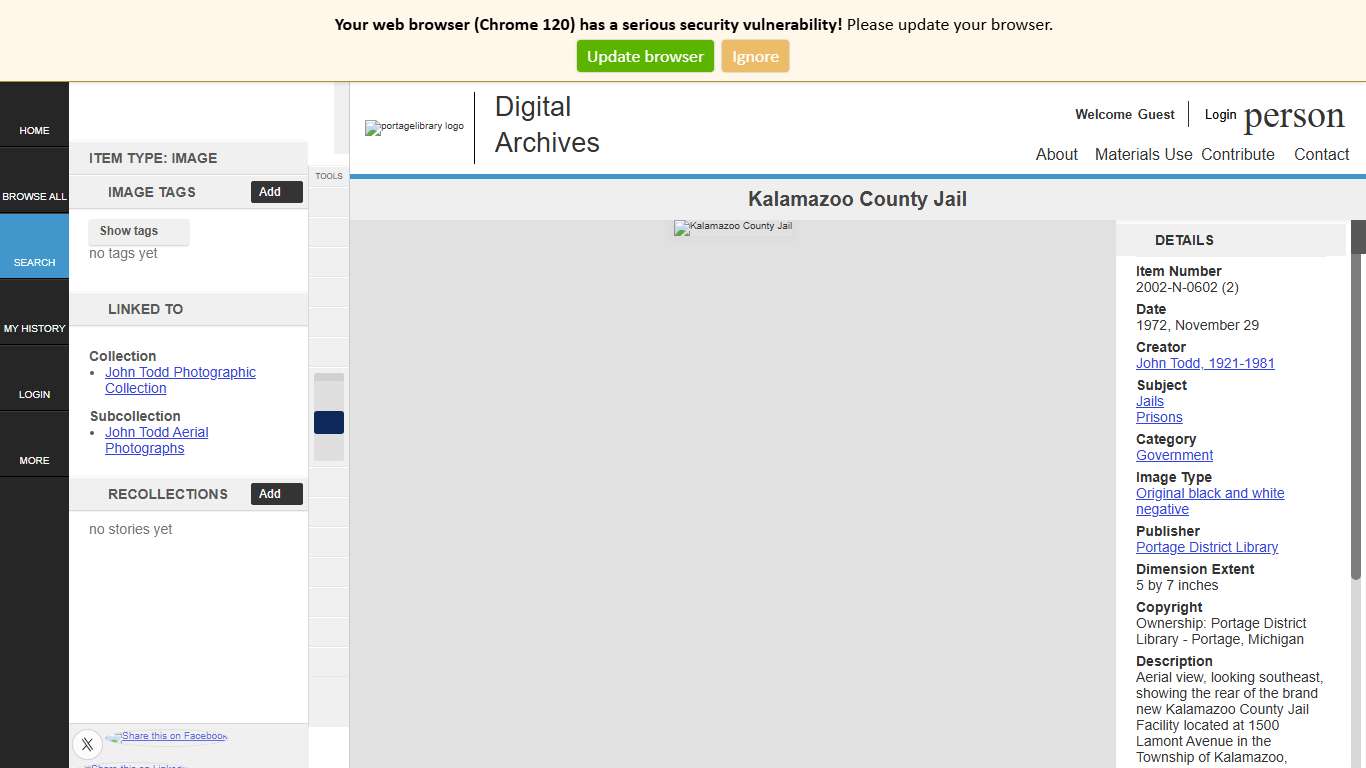Expand MORE in the left sidebar
Viewport: 1366px width, 768px height.
coord(35,460)
